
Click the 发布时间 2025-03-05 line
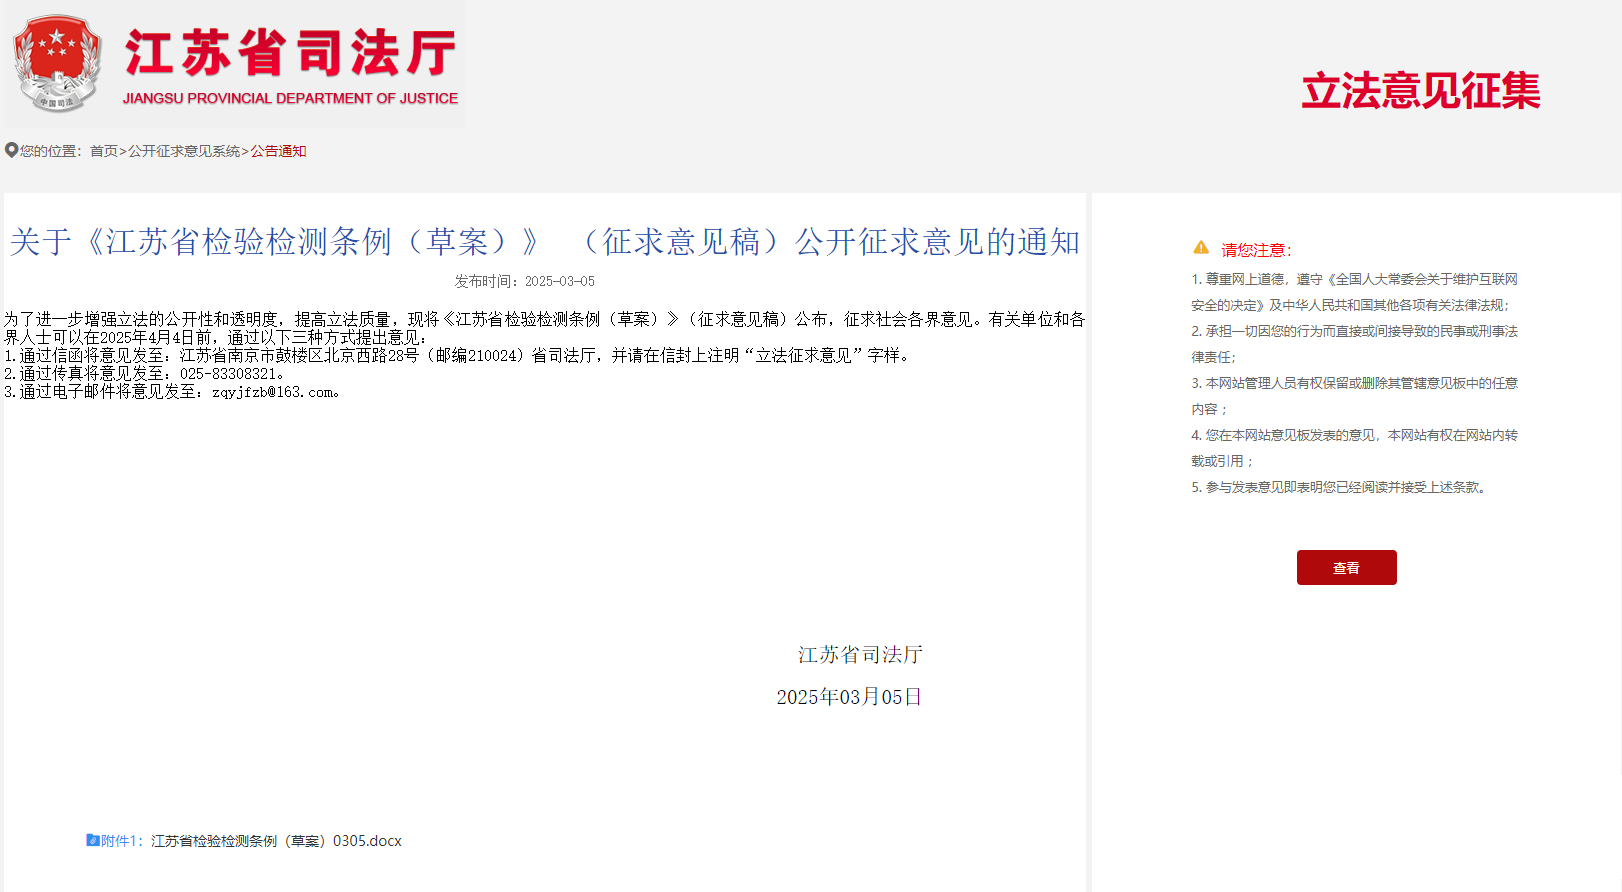[524, 281]
